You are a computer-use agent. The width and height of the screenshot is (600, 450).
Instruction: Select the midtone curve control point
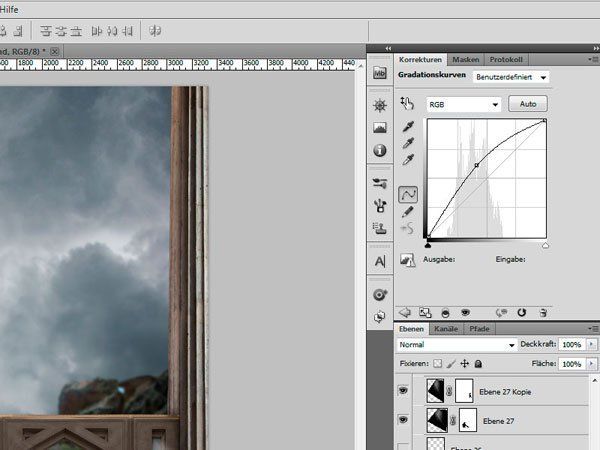point(476,165)
